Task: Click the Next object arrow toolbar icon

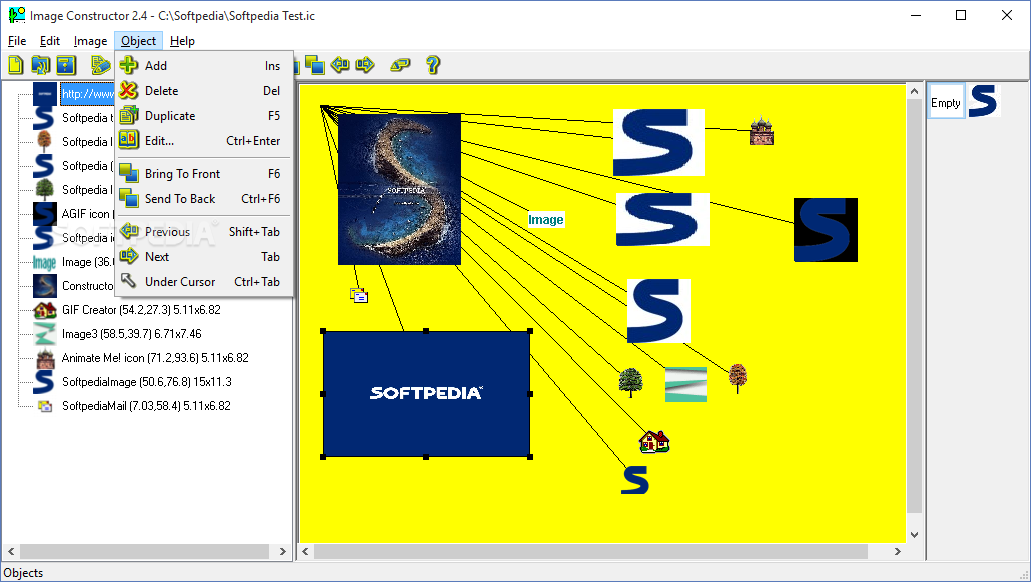Action: click(x=365, y=64)
